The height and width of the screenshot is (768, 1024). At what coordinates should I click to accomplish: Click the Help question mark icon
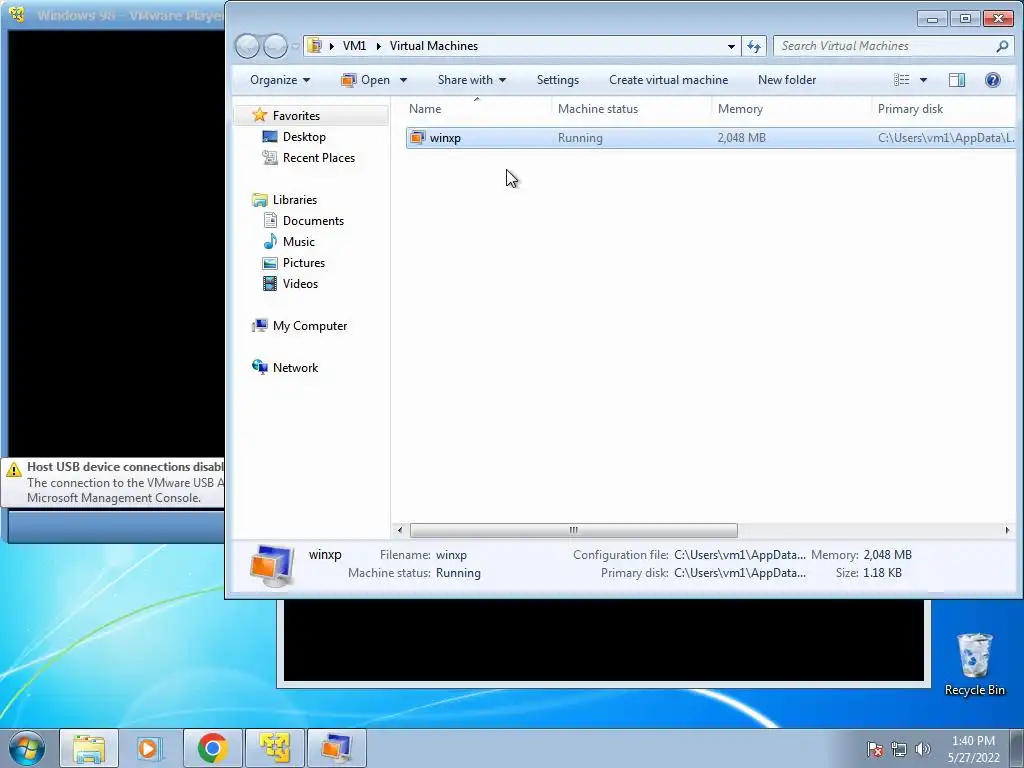tap(992, 80)
